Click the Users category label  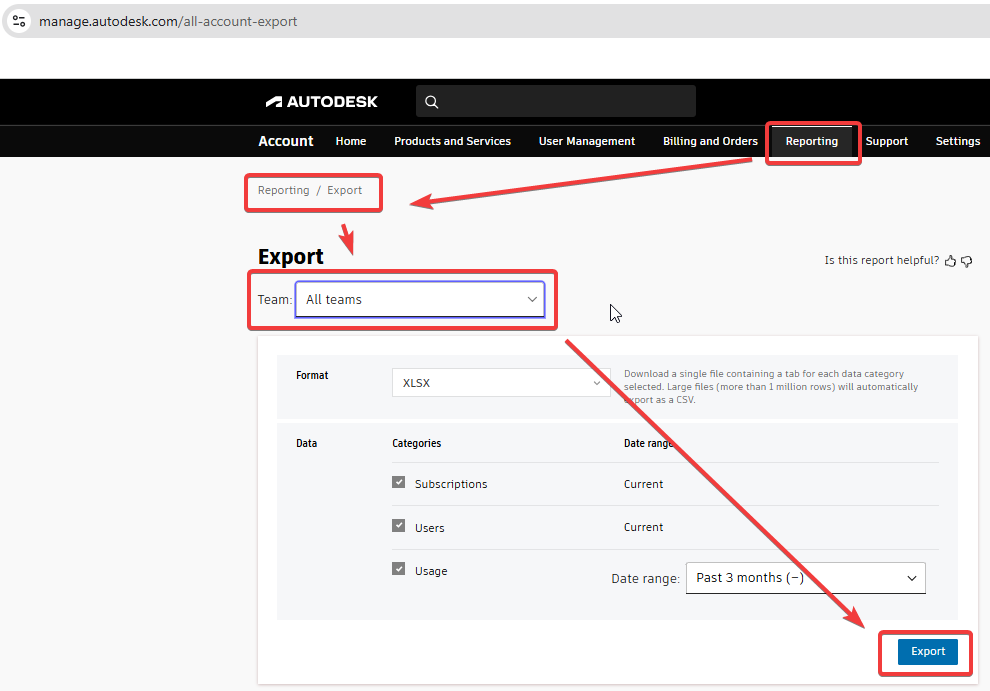coord(429,528)
